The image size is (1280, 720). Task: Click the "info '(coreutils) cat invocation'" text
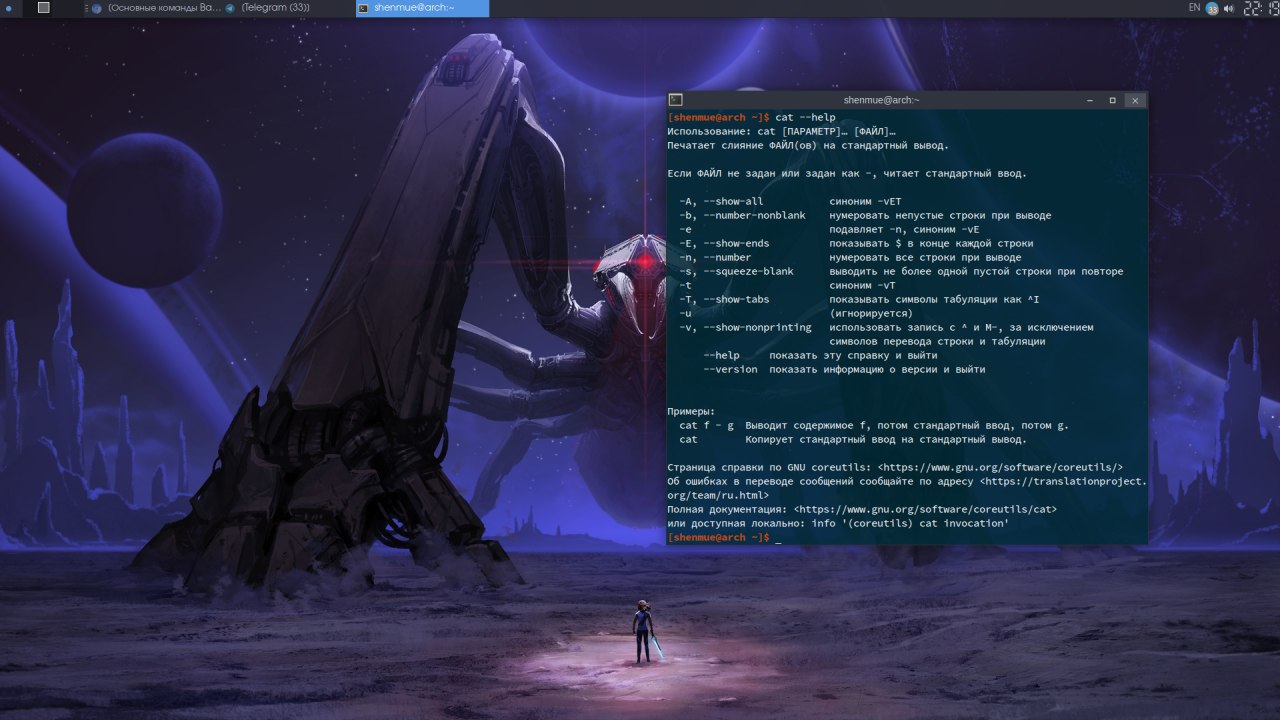pos(909,523)
